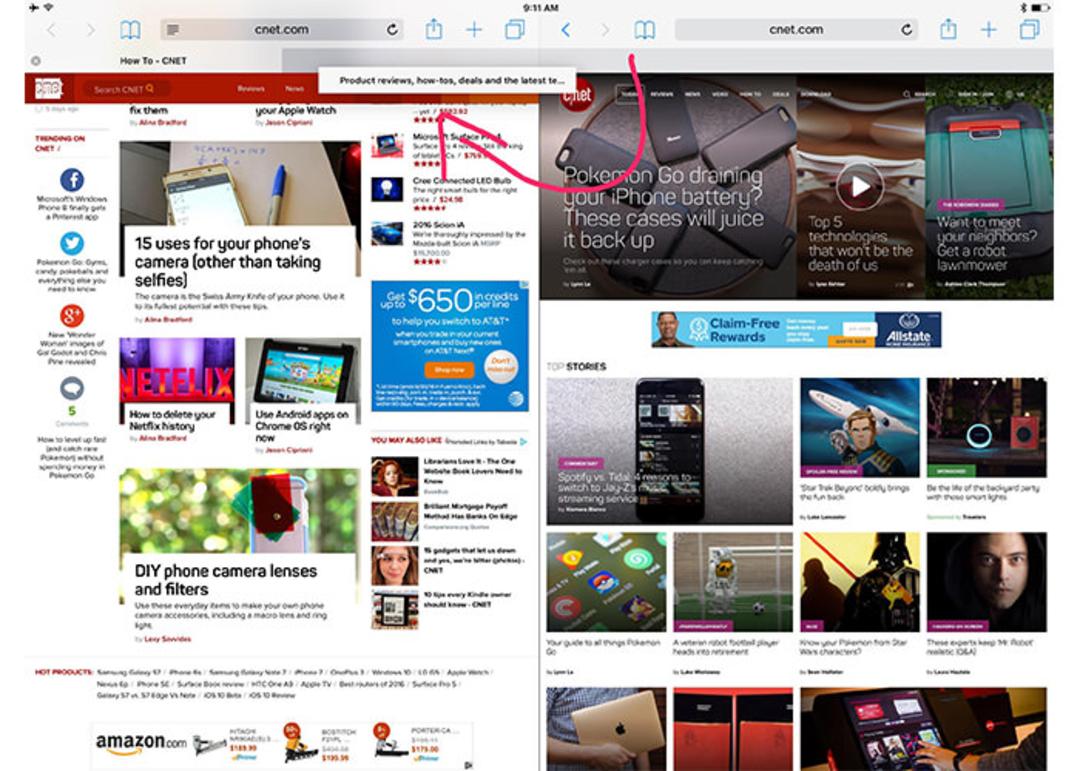Tap right pane cnet.com address bar
Image resolution: width=1080 pixels, height=771 pixels.
pos(796,30)
